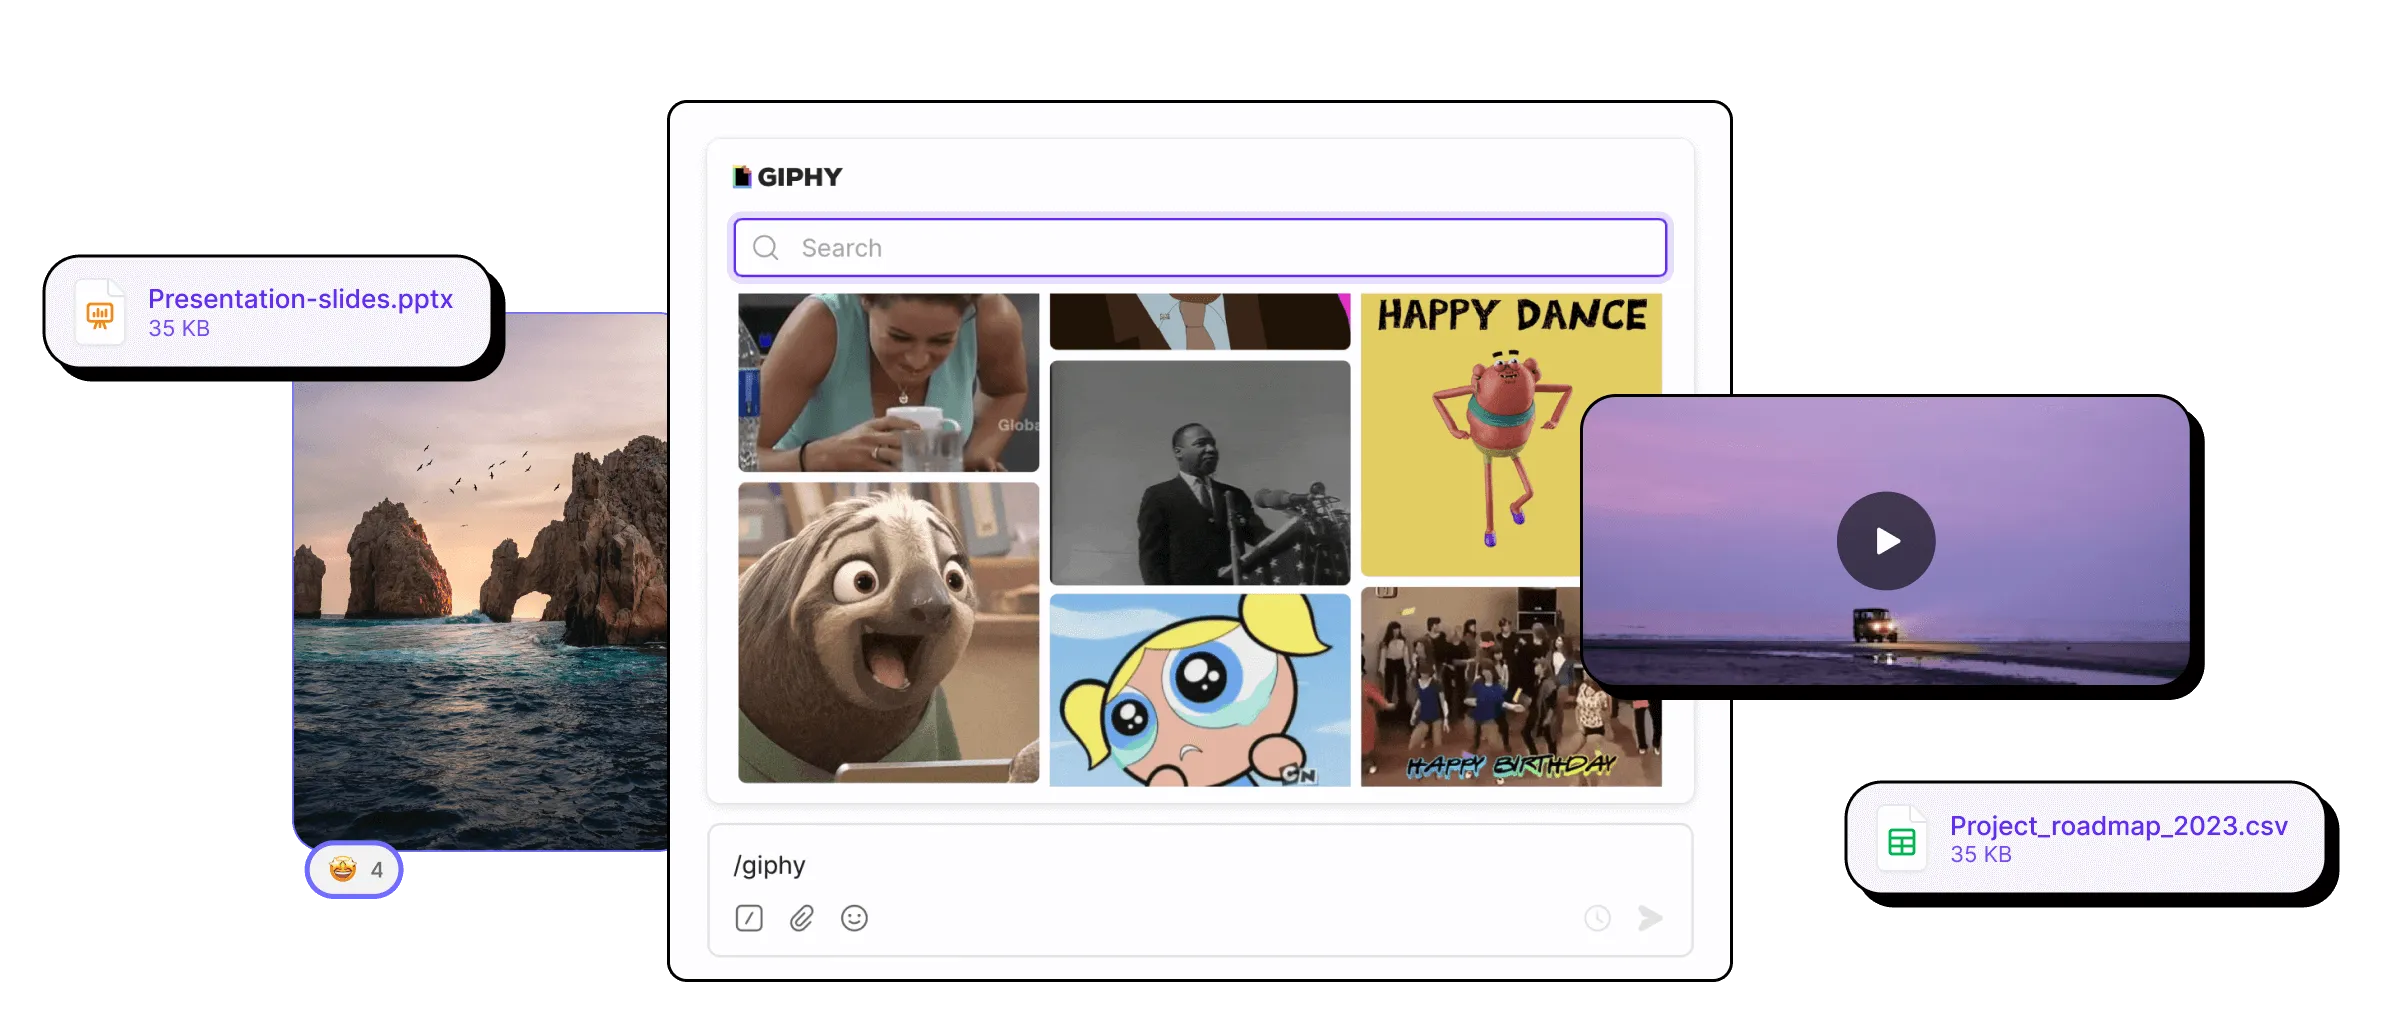Click the paperclip attachment icon
2400x1010 pixels.
pos(801,918)
